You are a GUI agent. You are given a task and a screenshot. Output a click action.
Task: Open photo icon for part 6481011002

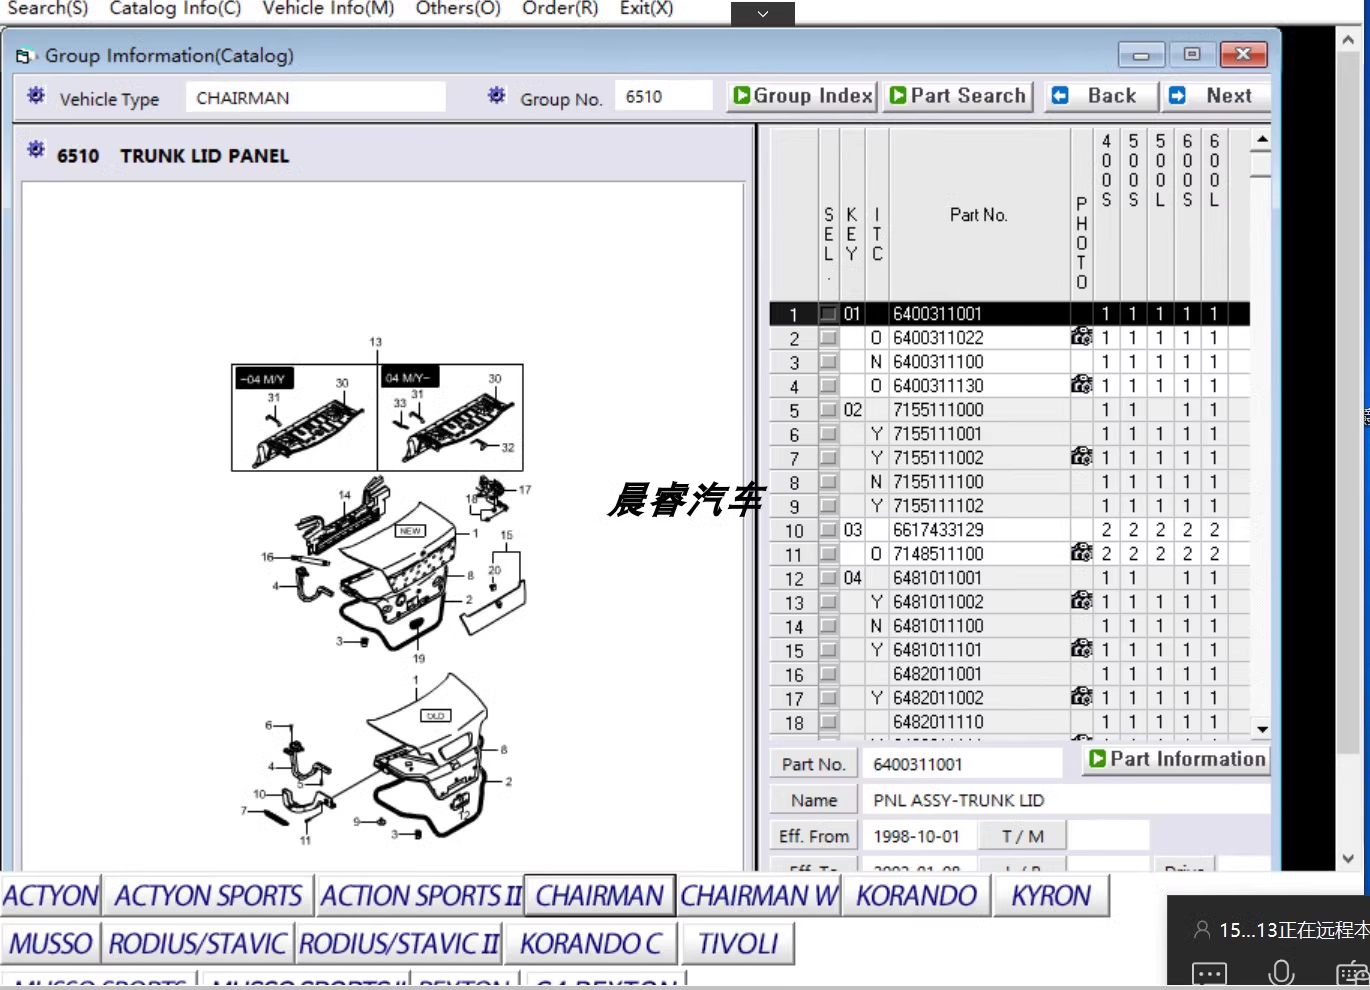(1081, 601)
